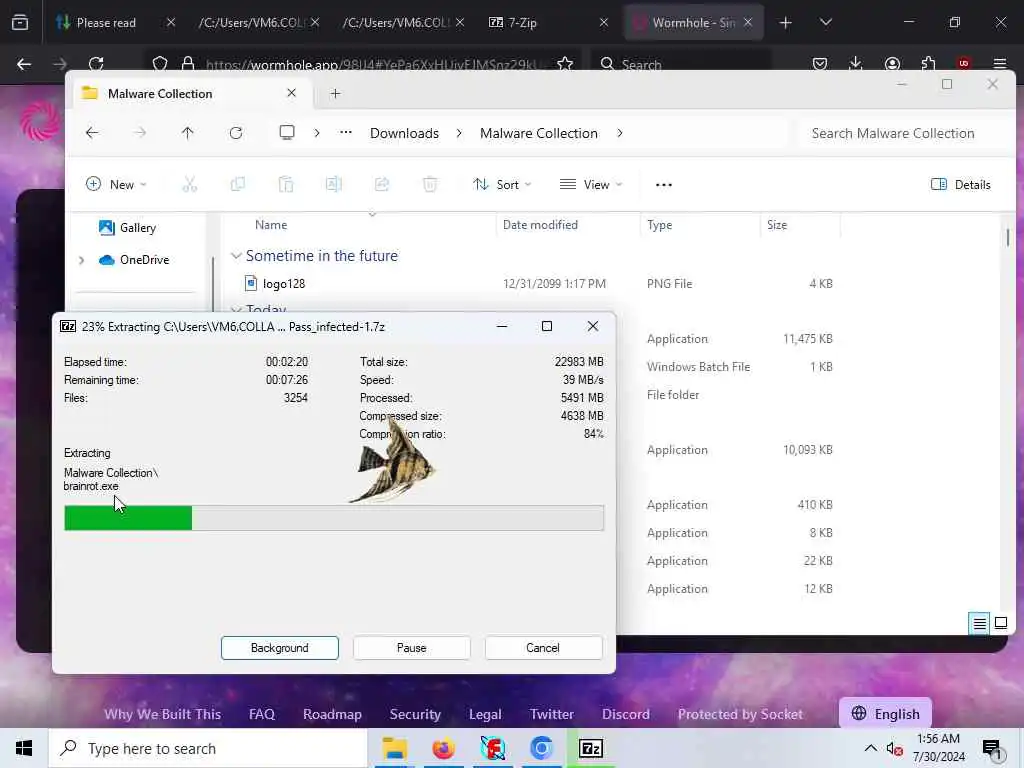This screenshot has height=768, width=1024.
Task: Pause the 7-Zip extraction
Action: coord(411,648)
